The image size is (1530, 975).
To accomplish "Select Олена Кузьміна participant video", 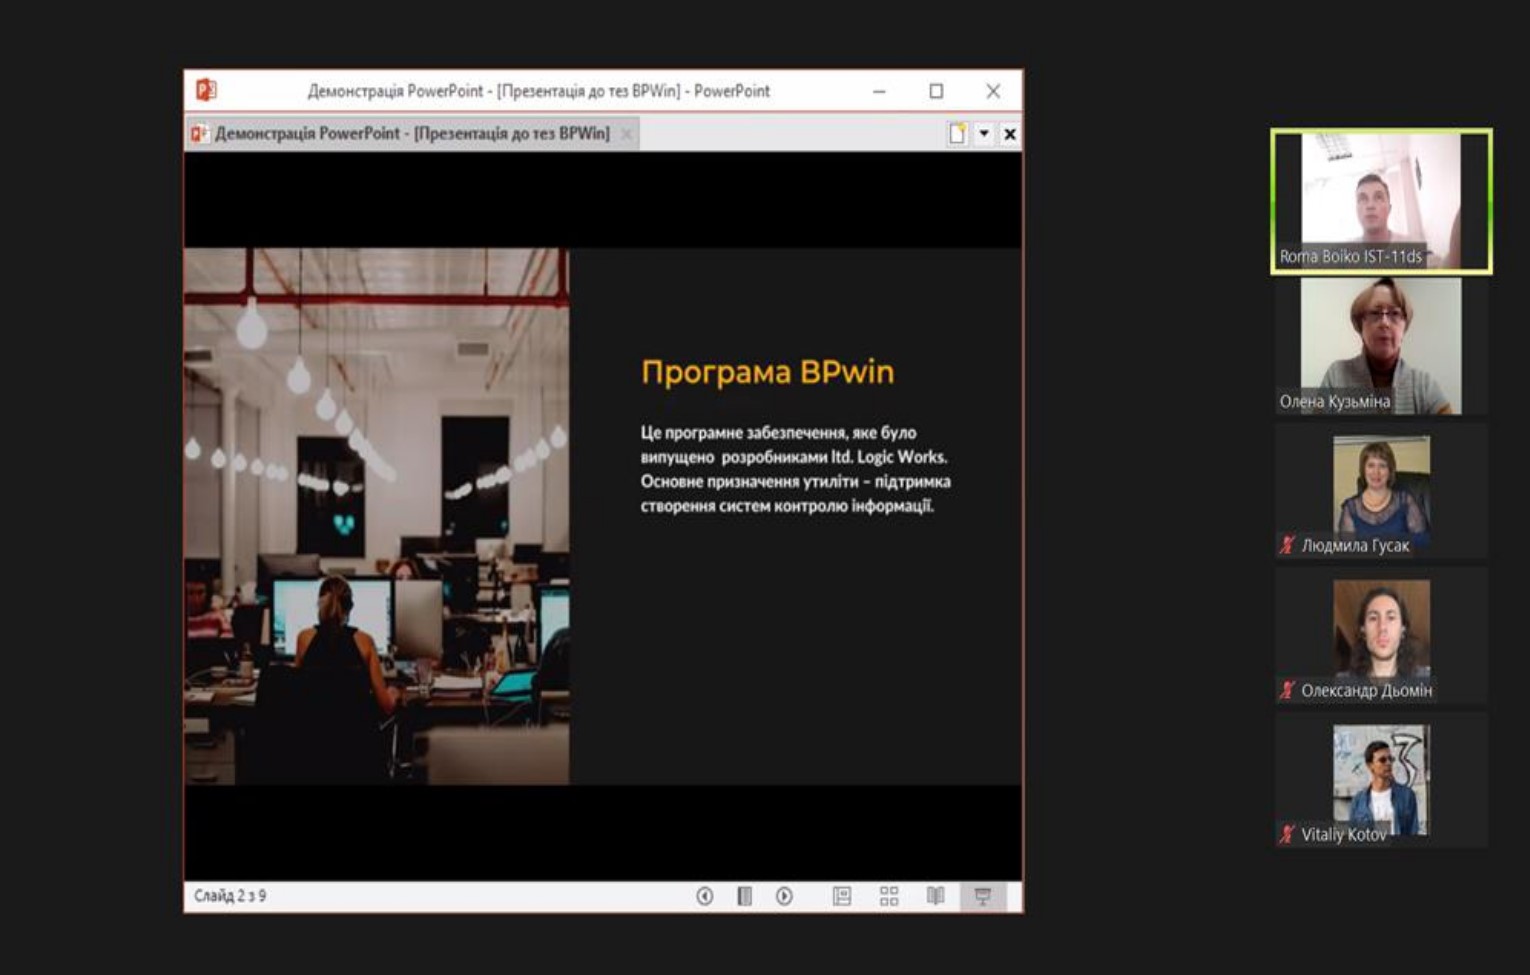I will tap(1381, 346).
